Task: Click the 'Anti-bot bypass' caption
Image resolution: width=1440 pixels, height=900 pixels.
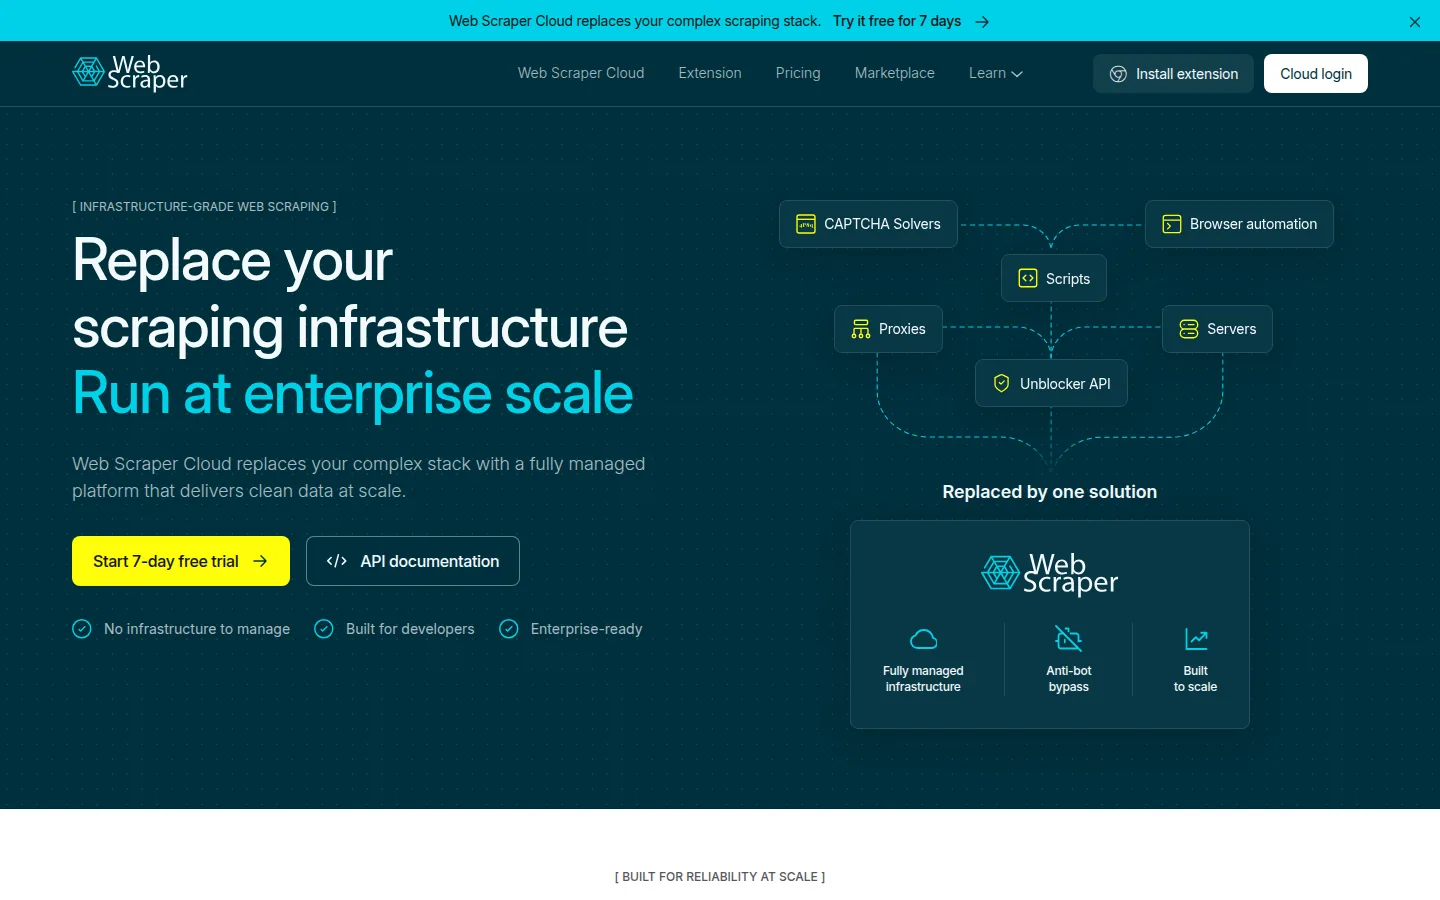Action: pos(1069,679)
